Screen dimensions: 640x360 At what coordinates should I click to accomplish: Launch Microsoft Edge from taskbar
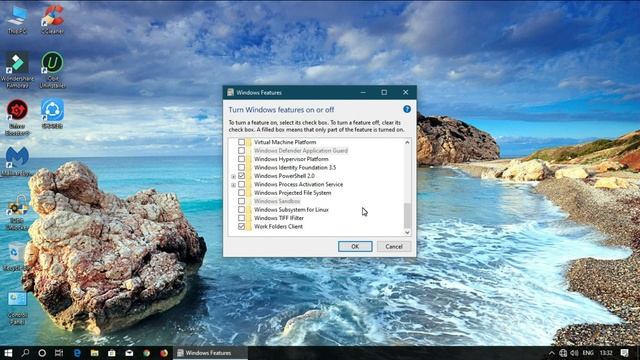77,353
